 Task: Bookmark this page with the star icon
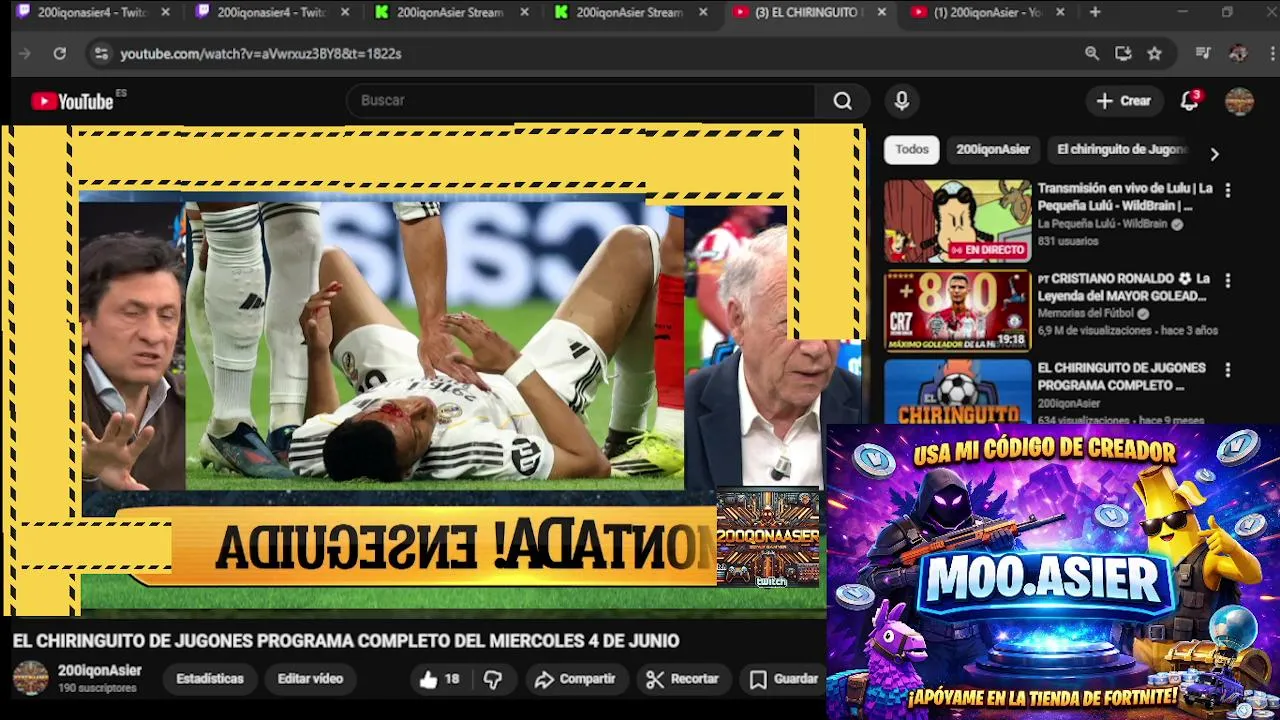(1155, 54)
